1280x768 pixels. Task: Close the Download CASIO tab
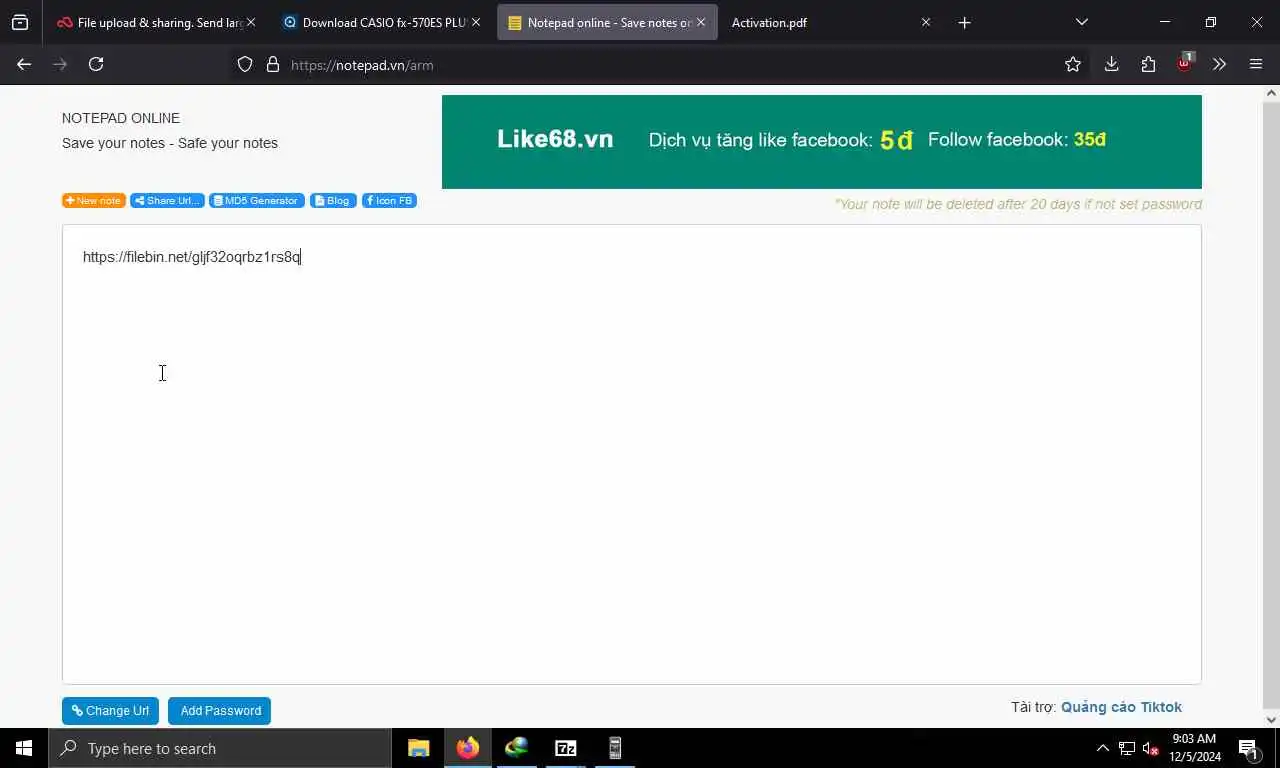tap(475, 22)
